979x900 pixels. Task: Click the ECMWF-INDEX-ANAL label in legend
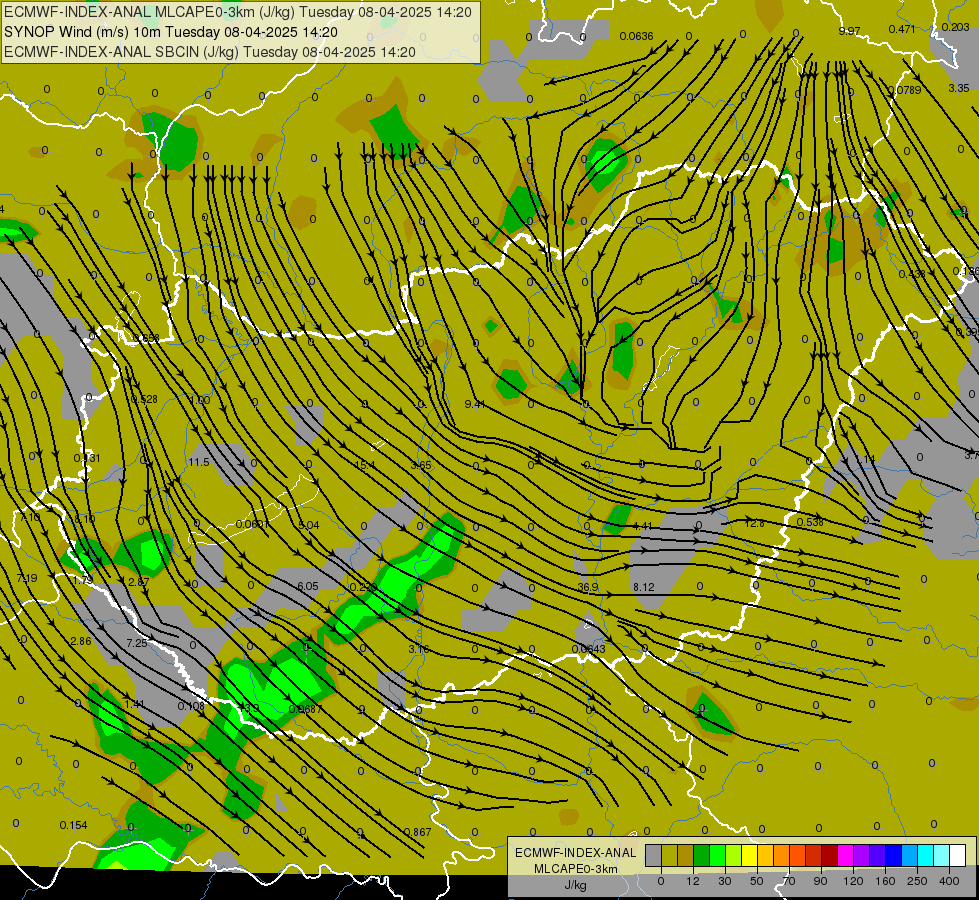[x=575, y=853]
